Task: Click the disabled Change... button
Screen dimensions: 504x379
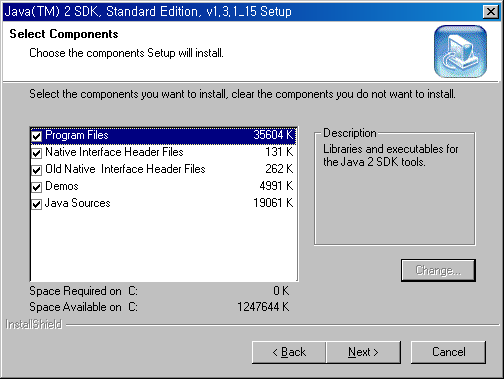Action: [438, 270]
